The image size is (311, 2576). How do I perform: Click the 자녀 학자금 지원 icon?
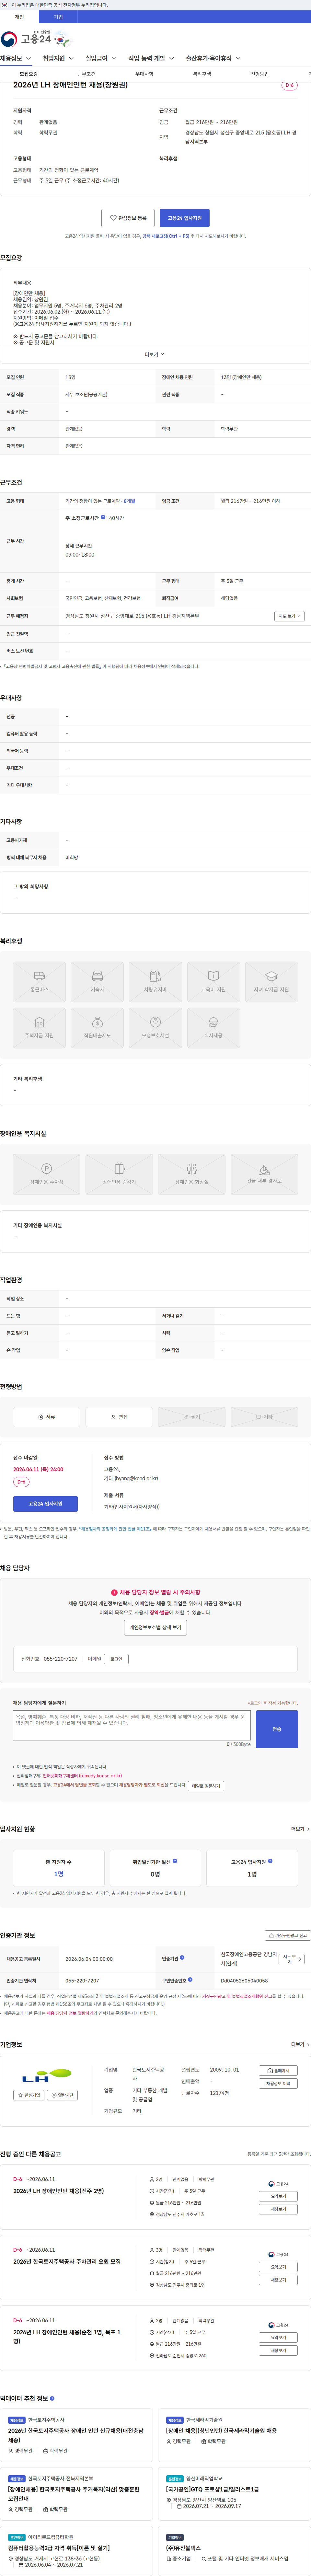point(271,982)
